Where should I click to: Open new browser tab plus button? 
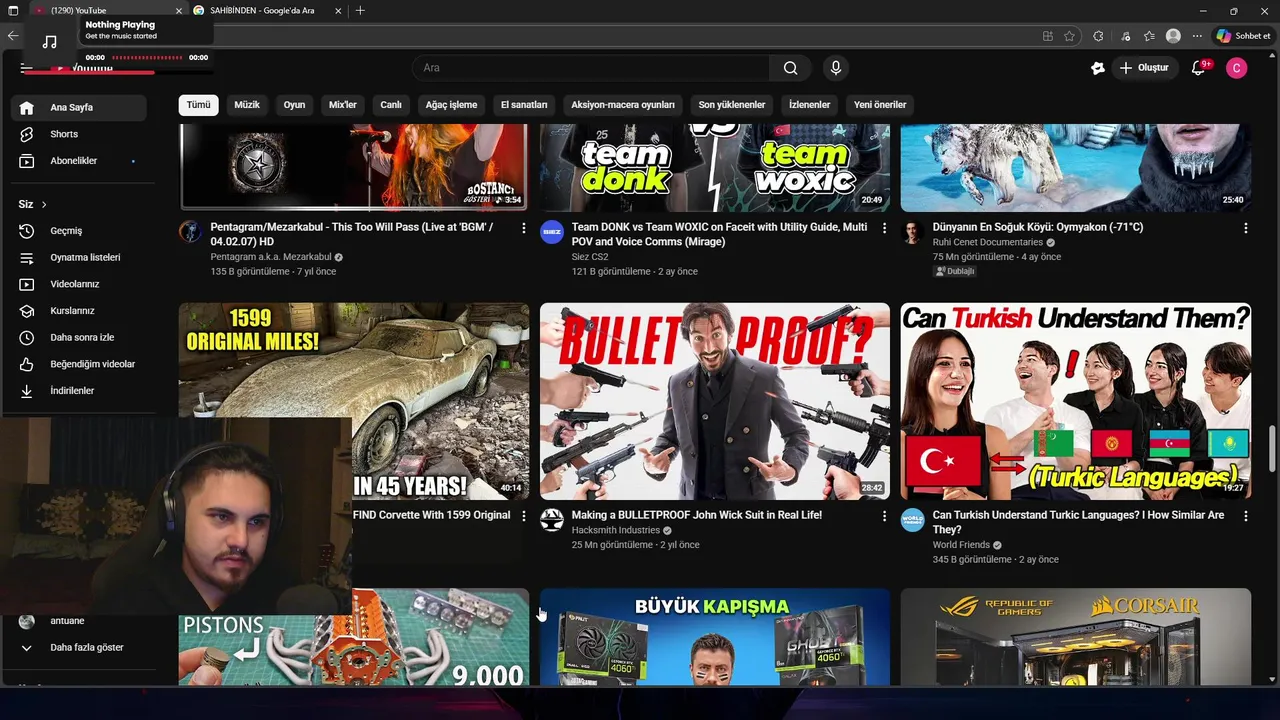click(x=360, y=10)
